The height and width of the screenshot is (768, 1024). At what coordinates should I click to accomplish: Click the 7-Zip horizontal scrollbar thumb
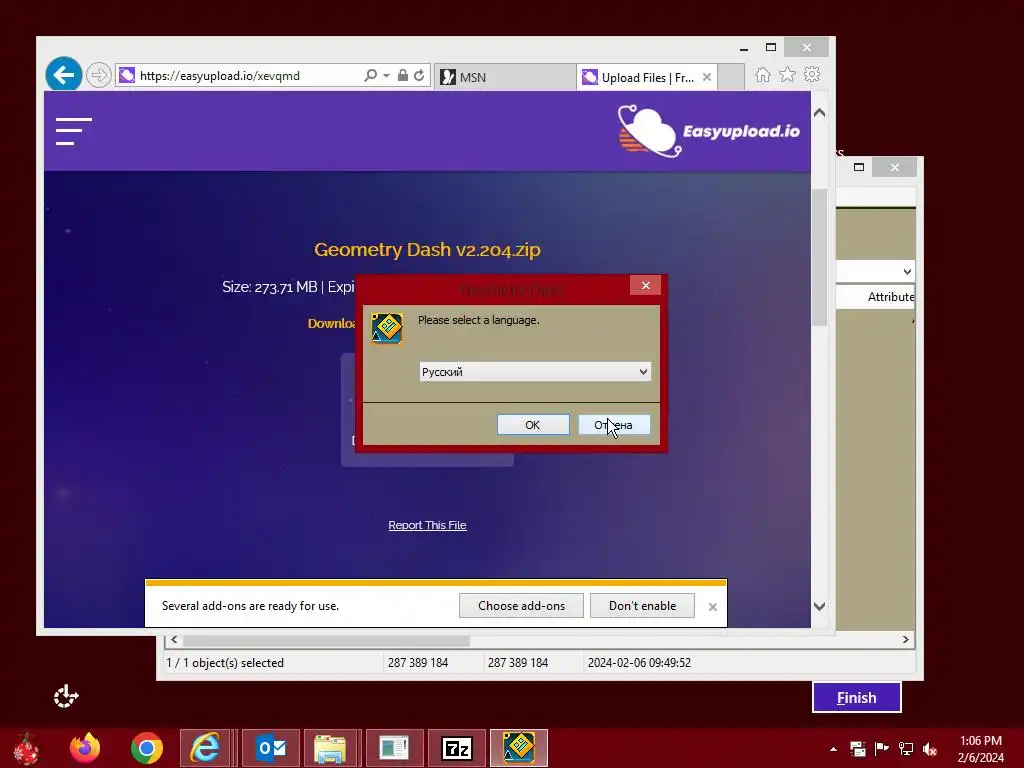coord(326,641)
